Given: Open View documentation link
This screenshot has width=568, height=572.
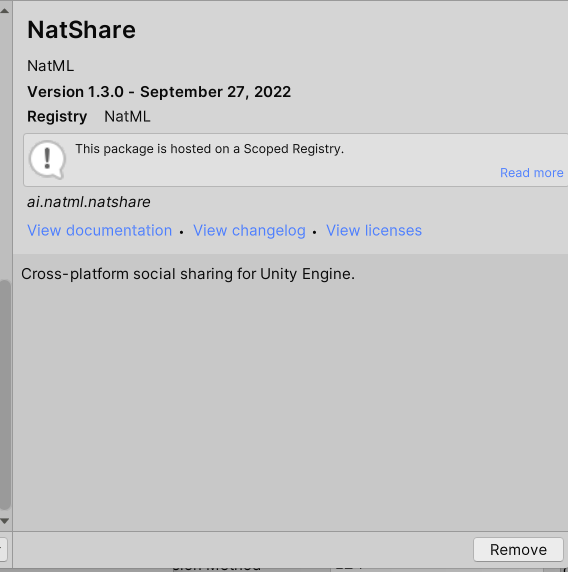Looking at the screenshot, I should pos(100,231).
